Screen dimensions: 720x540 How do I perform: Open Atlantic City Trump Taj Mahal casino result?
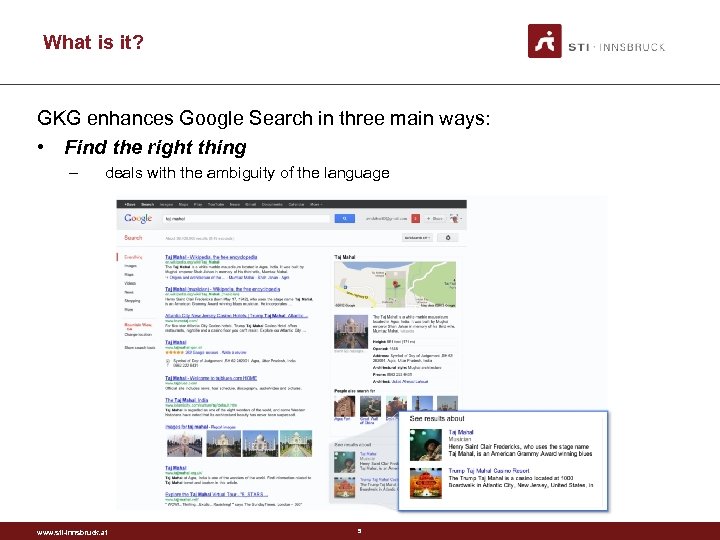coord(236,316)
